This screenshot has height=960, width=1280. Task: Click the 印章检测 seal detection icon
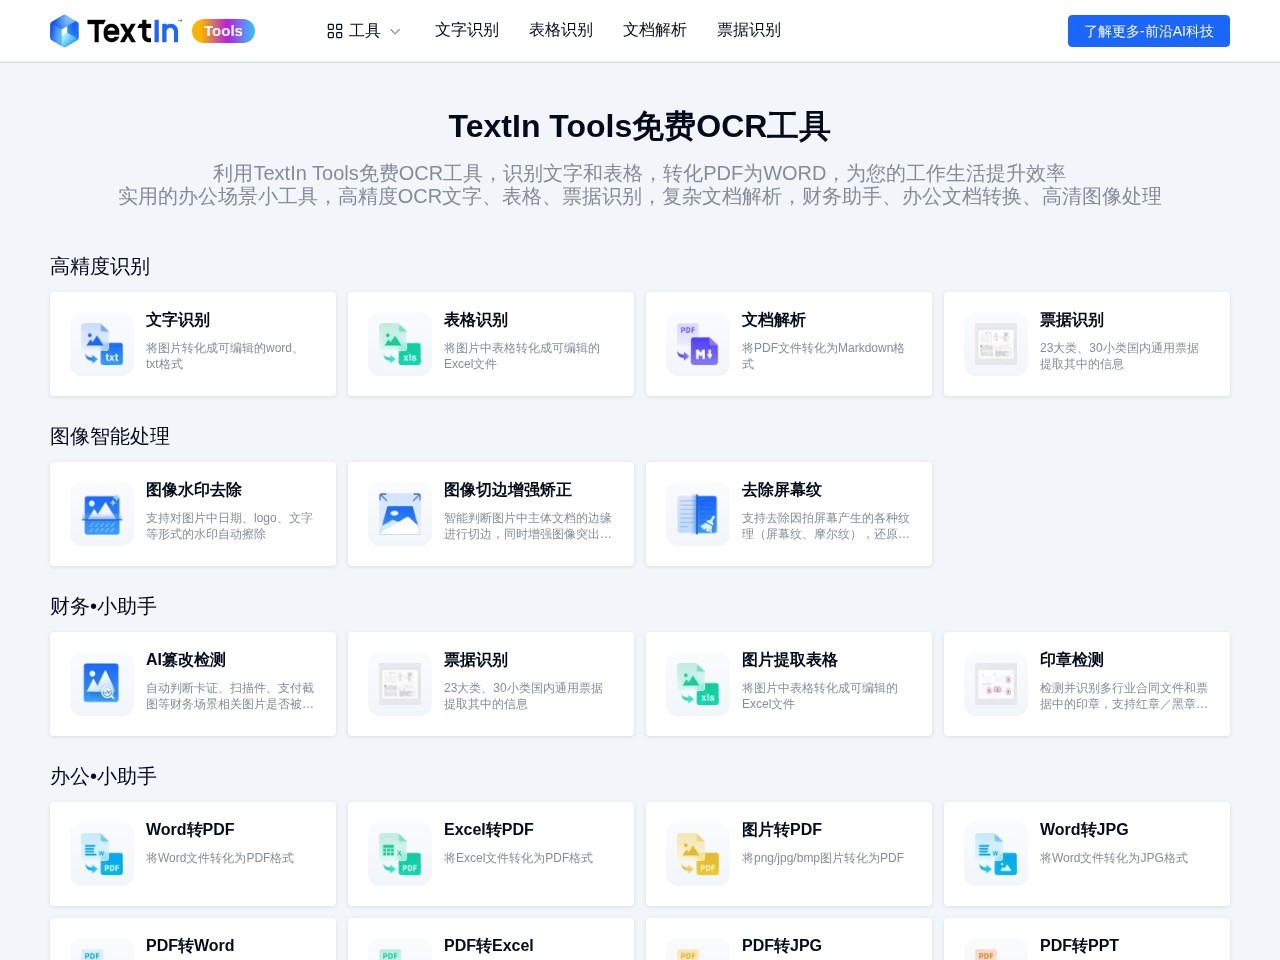click(x=995, y=684)
